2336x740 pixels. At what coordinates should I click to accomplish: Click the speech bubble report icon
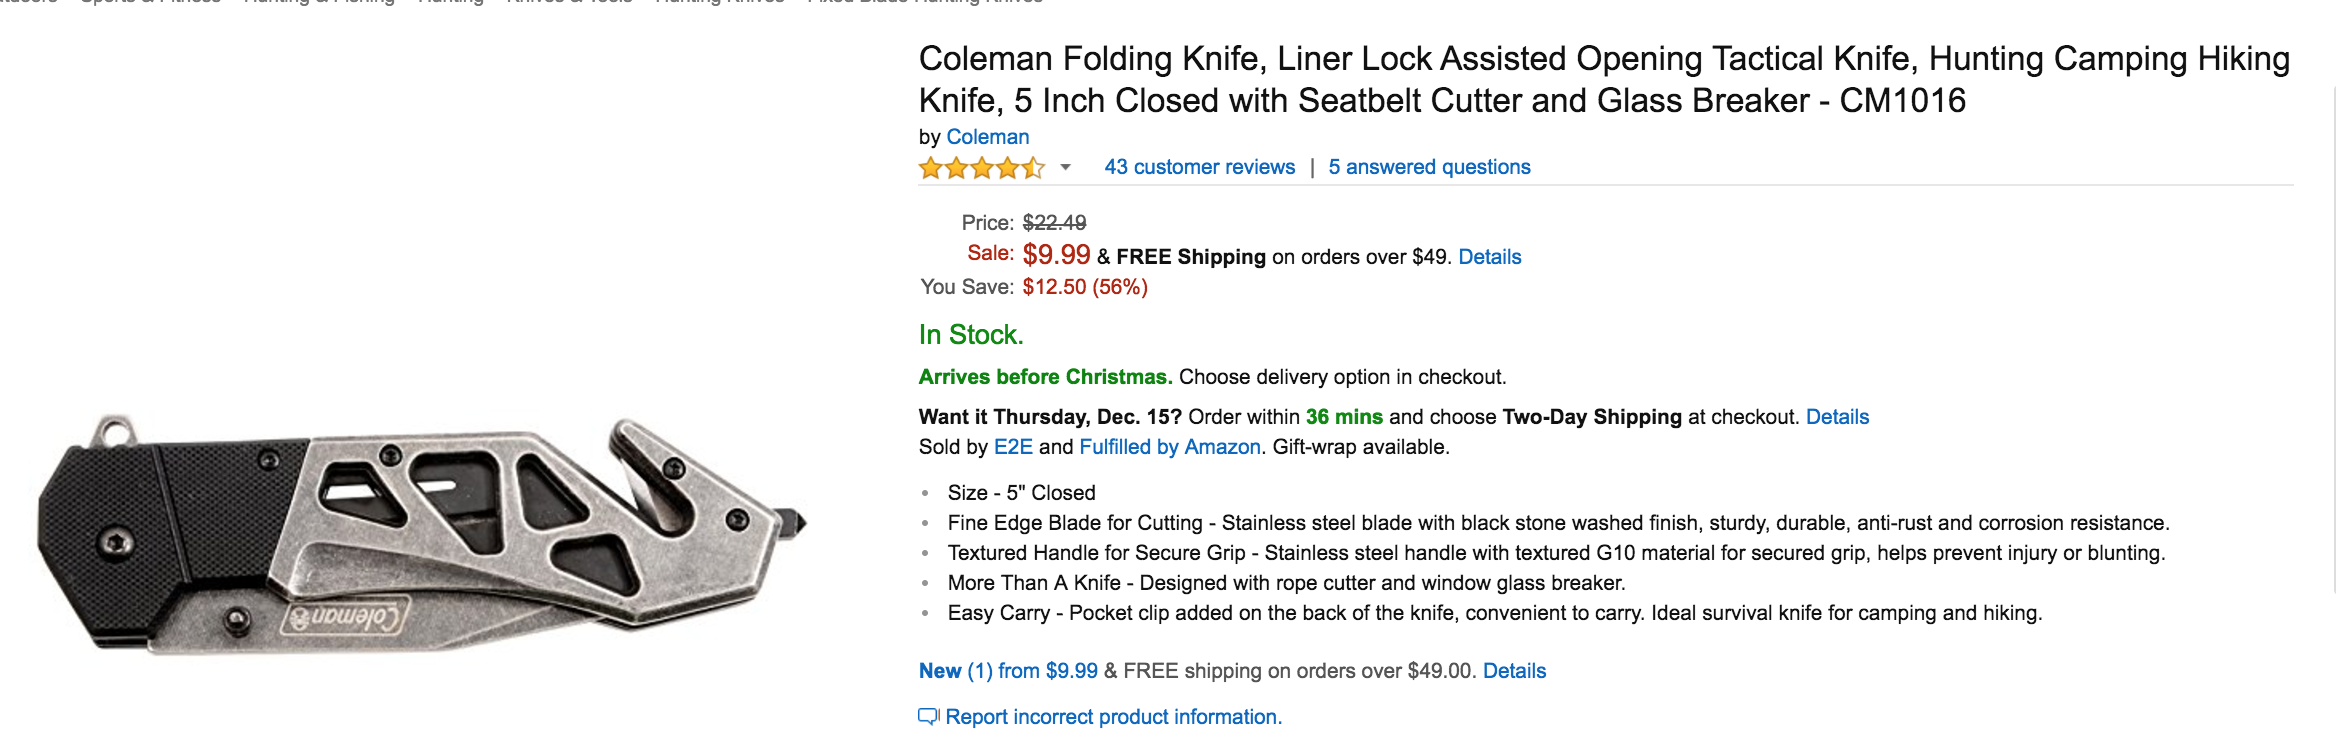tap(928, 717)
